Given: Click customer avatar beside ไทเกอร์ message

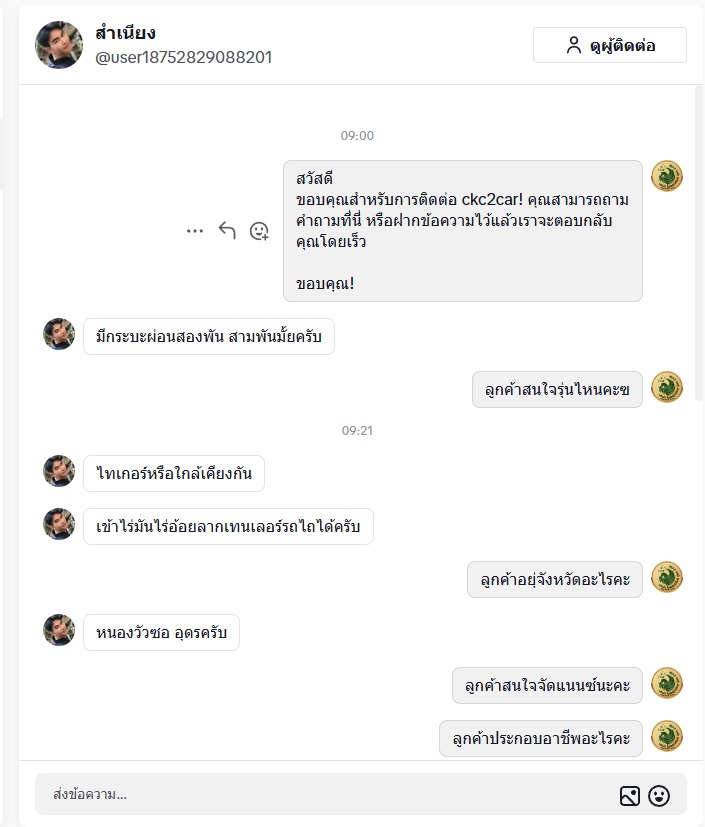Looking at the screenshot, I should pyautogui.click(x=59, y=471).
